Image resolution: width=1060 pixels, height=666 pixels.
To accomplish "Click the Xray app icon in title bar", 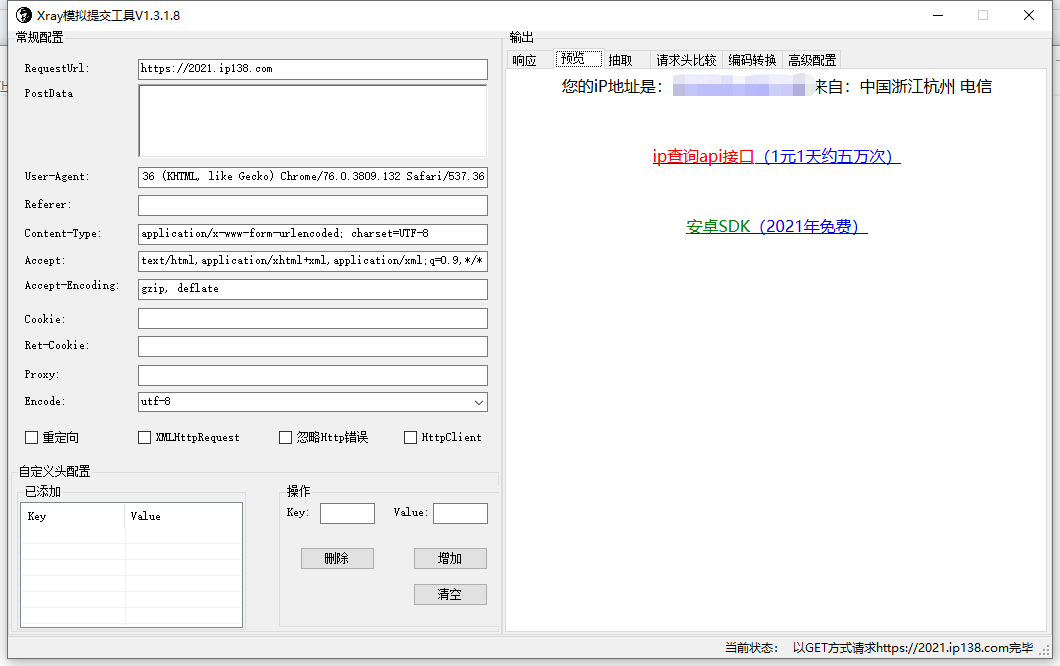I will tap(24, 15).
